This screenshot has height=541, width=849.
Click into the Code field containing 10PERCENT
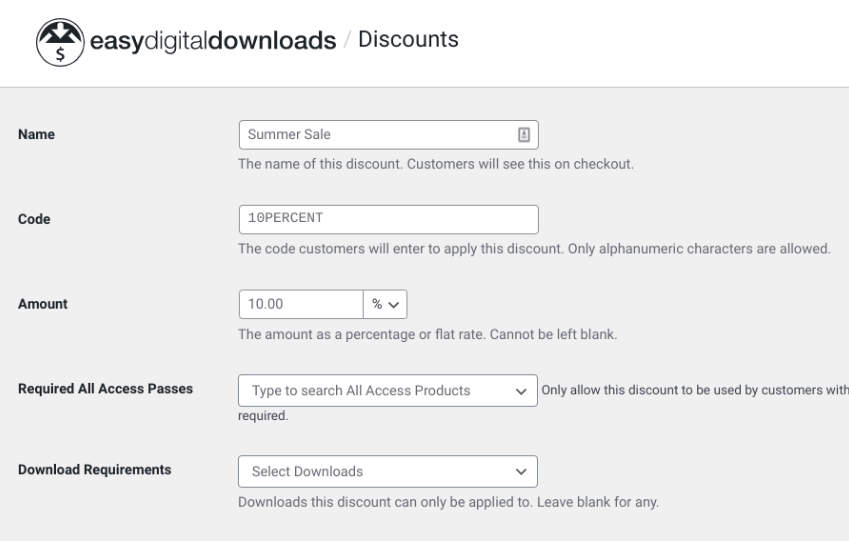coord(388,219)
